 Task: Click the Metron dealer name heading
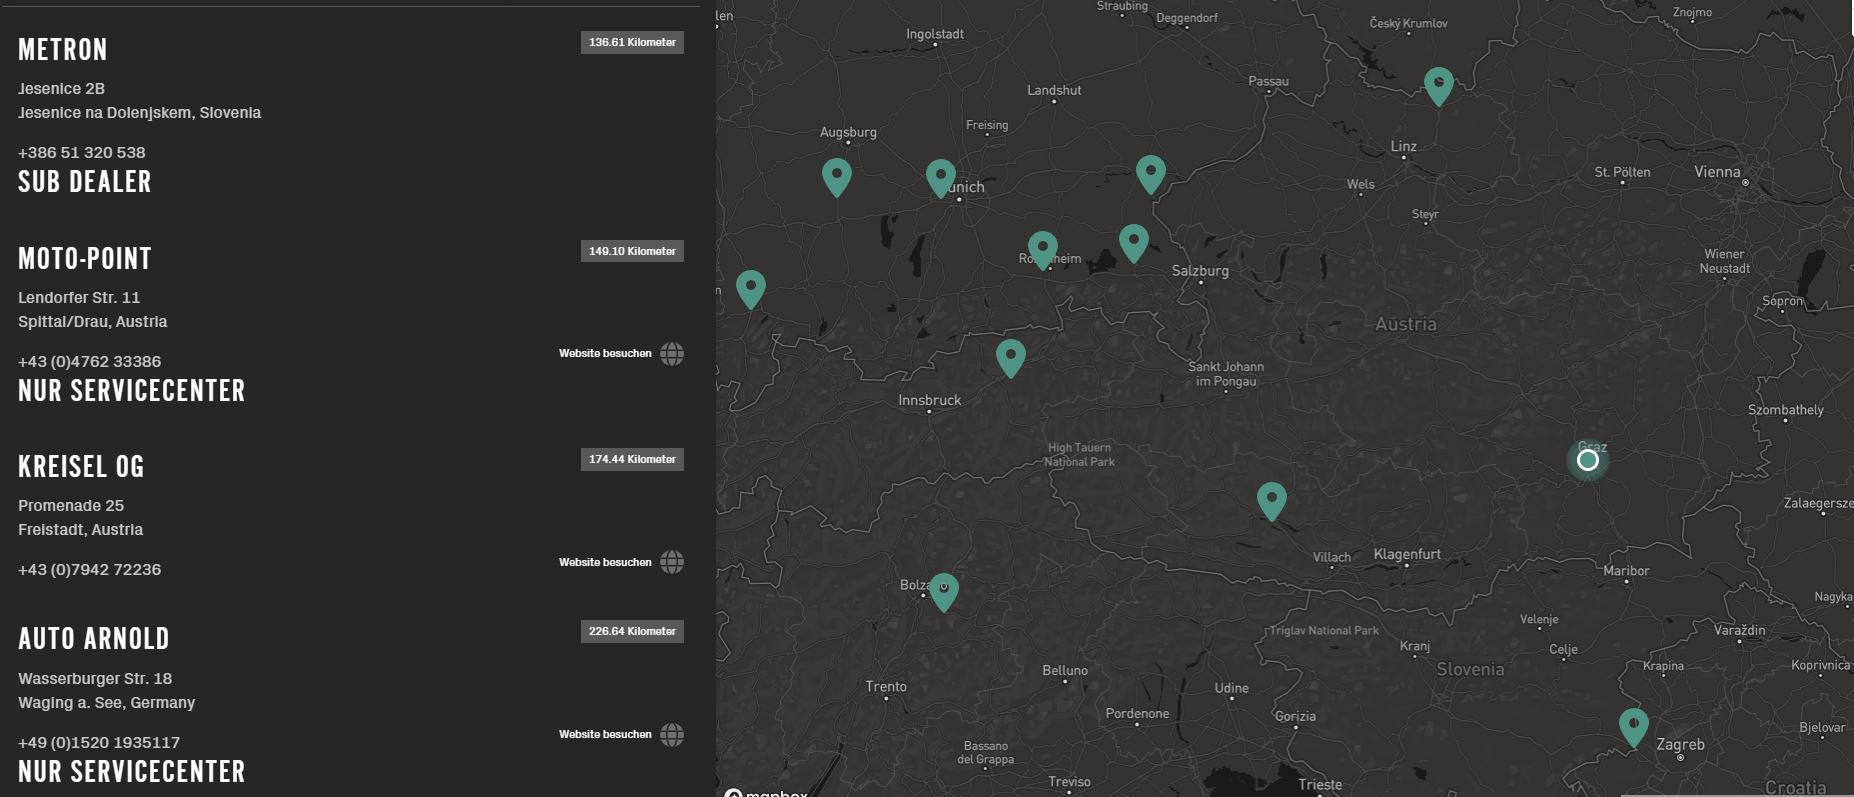pyautogui.click(x=63, y=50)
